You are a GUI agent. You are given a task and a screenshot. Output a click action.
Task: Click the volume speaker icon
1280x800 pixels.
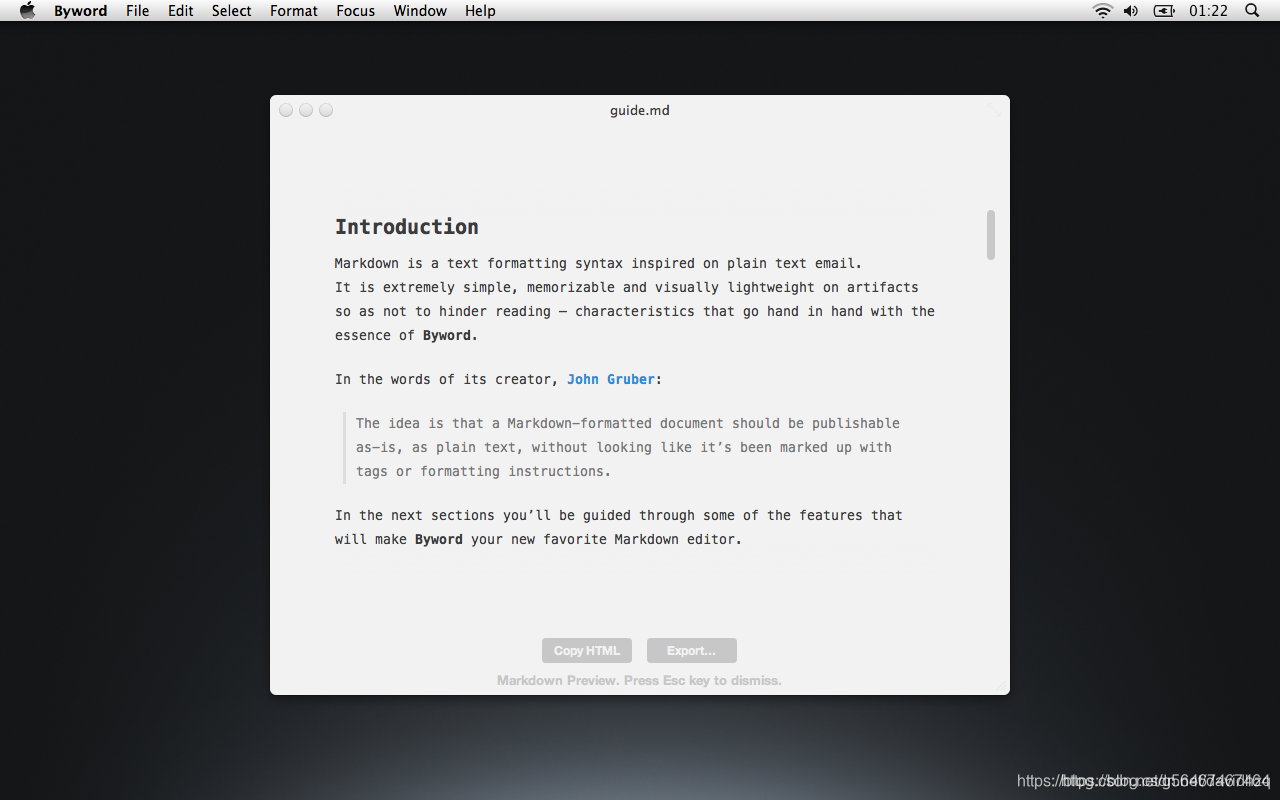[1131, 11]
